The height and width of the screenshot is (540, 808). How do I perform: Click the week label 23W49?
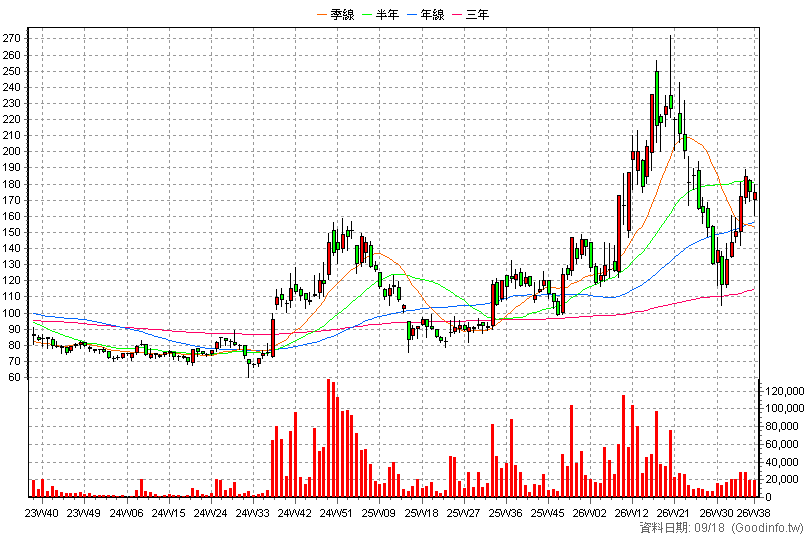coord(84,513)
